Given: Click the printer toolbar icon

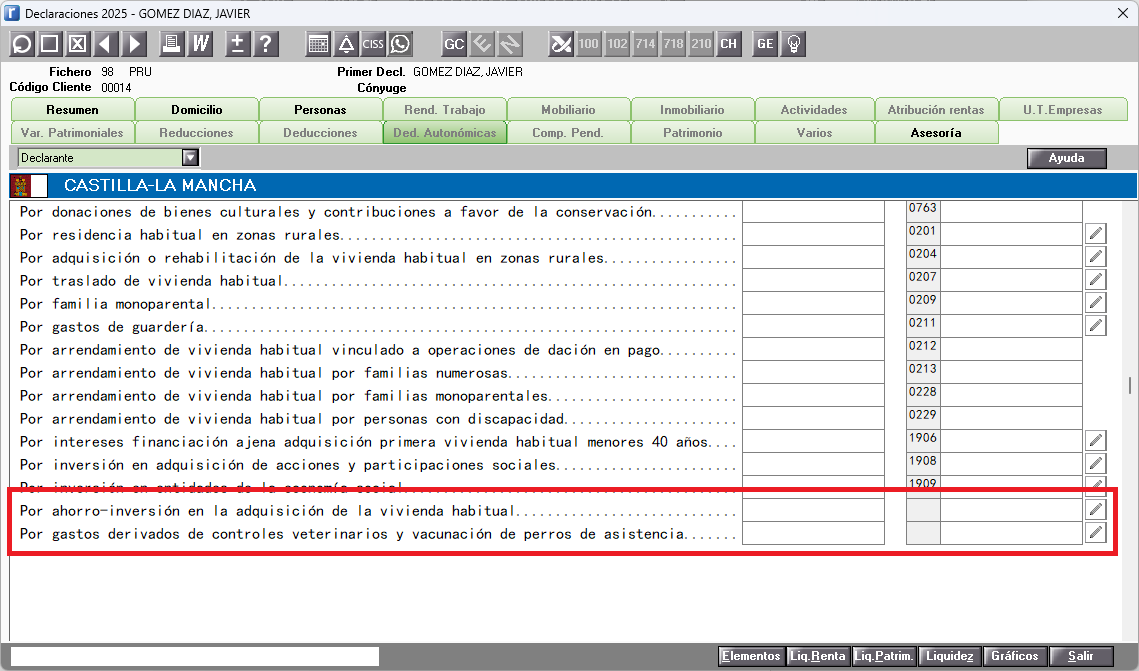Looking at the screenshot, I should point(172,44).
